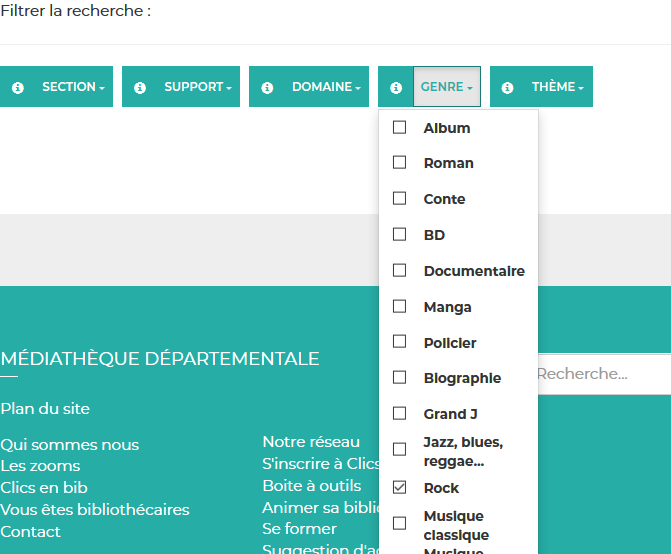The width and height of the screenshot is (671, 554).
Task: Open the Notre réseau link
Action: click(311, 442)
